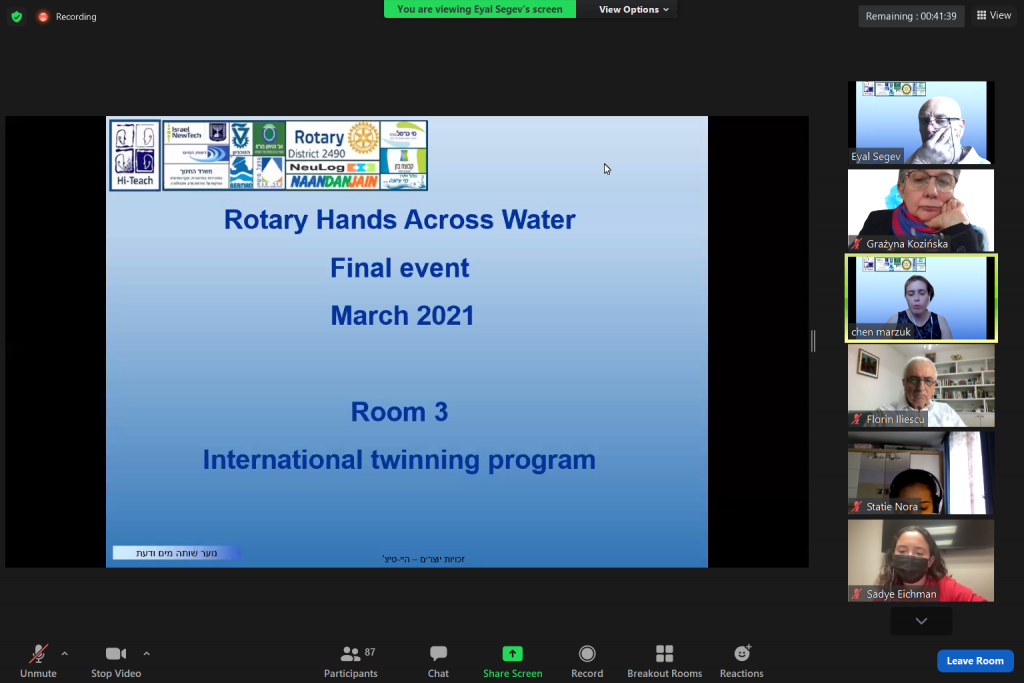
Task: Open the View layout menu
Action: (x=994, y=15)
